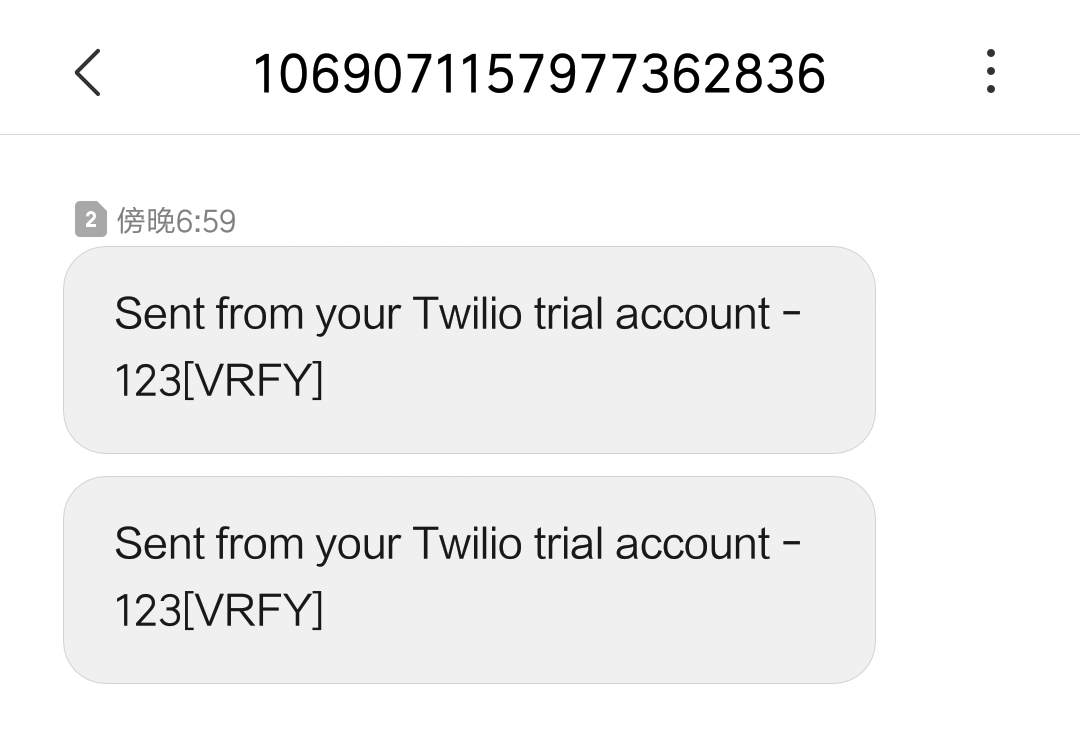Select the second Twilio trial message bubble
Image resolution: width=1080 pixels, height=745 pixels.
[x=469, y=580]
